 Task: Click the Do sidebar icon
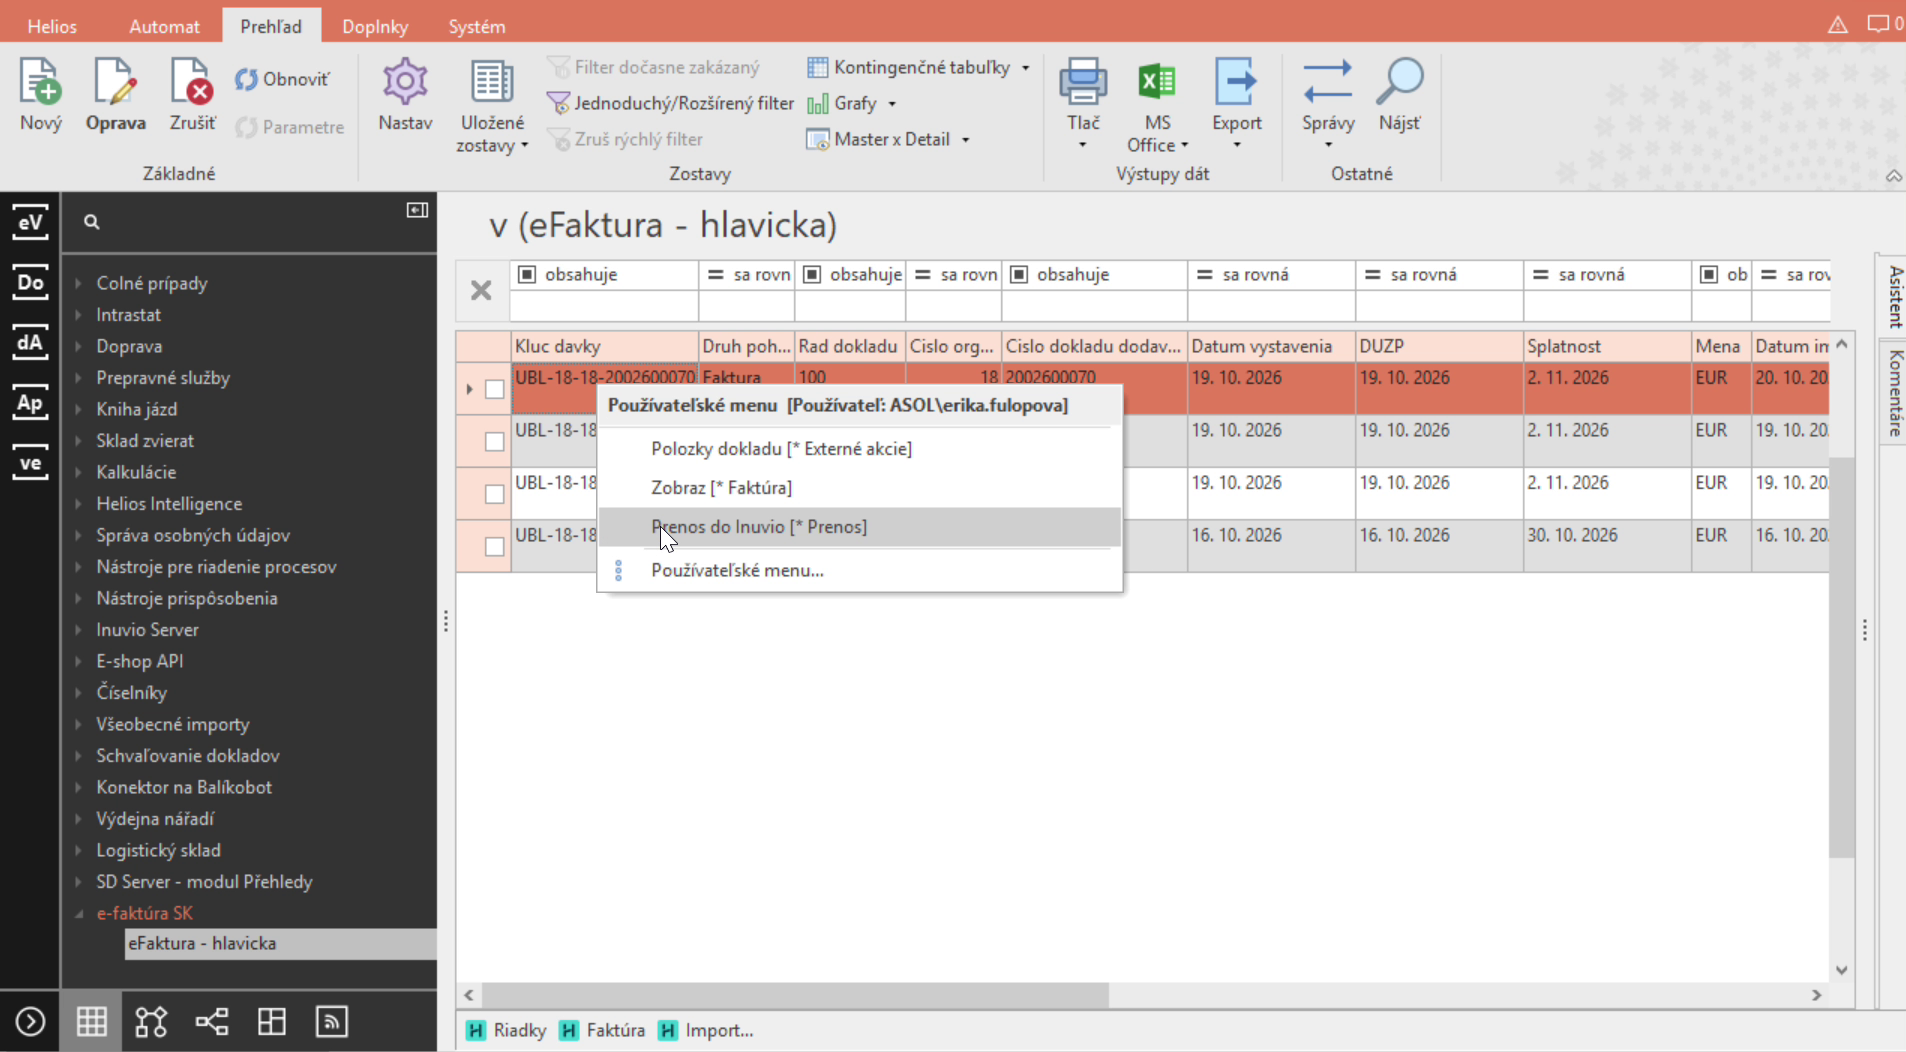pyautogui.click(x=30, y=282)
